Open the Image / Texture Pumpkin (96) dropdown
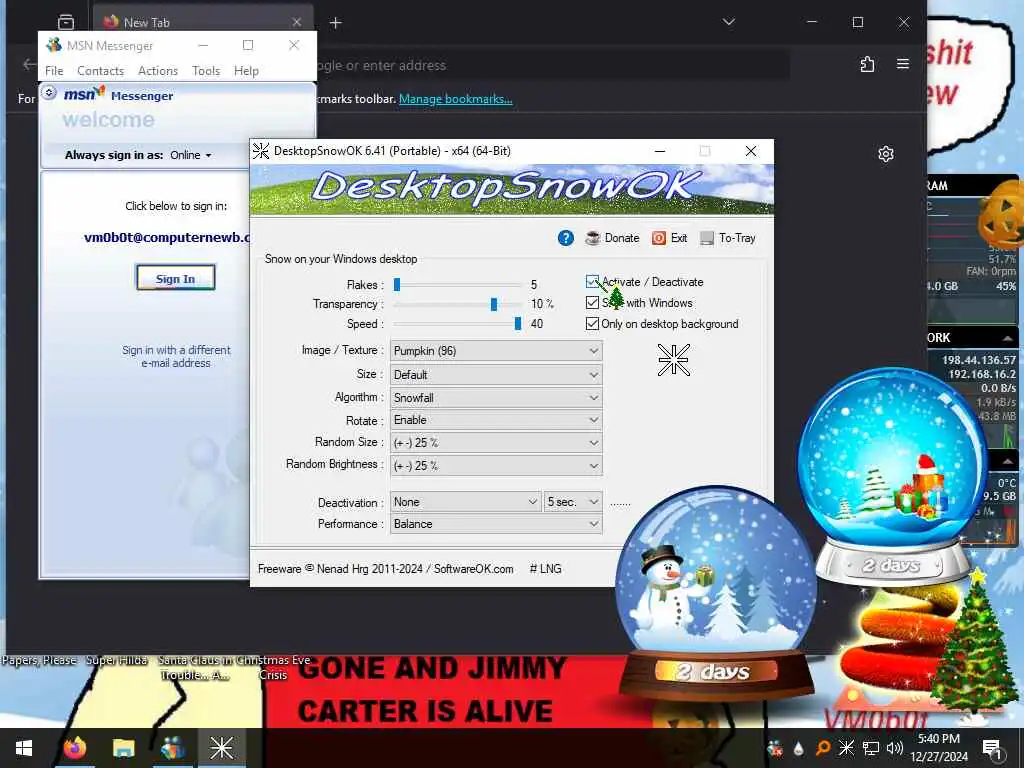Image resolution: width=1024 pixels, height=768 pixels. point(496,351)
